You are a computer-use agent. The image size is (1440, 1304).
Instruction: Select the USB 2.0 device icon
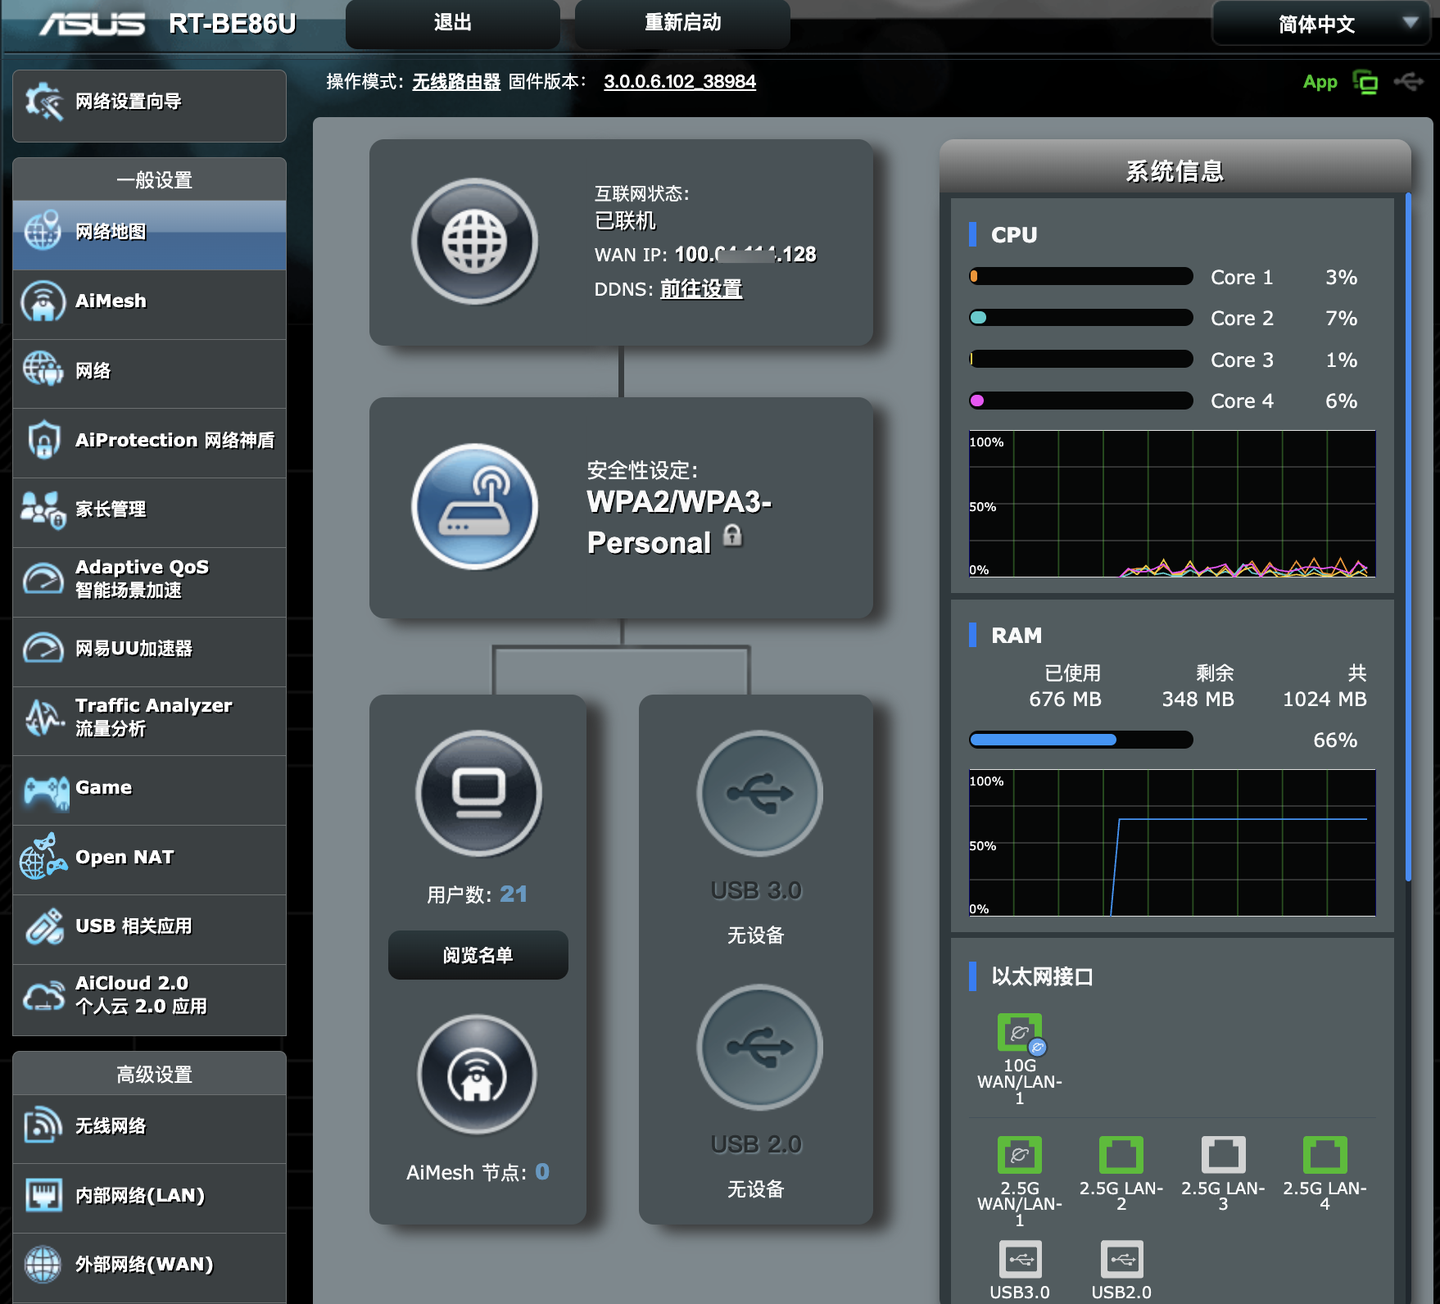(760, 1047)
